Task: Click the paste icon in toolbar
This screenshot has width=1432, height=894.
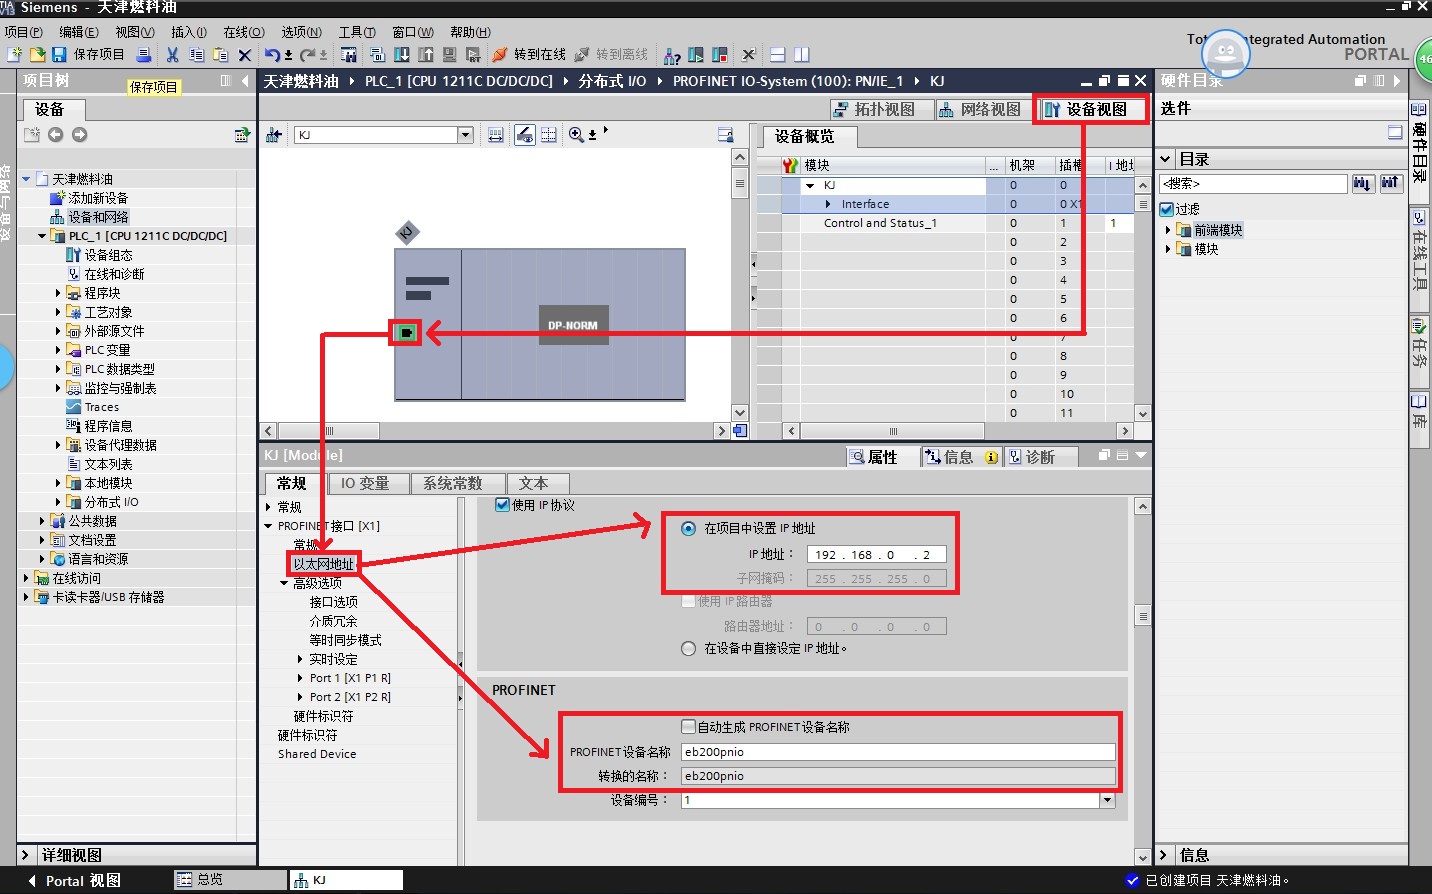Action: pos(221,54)
